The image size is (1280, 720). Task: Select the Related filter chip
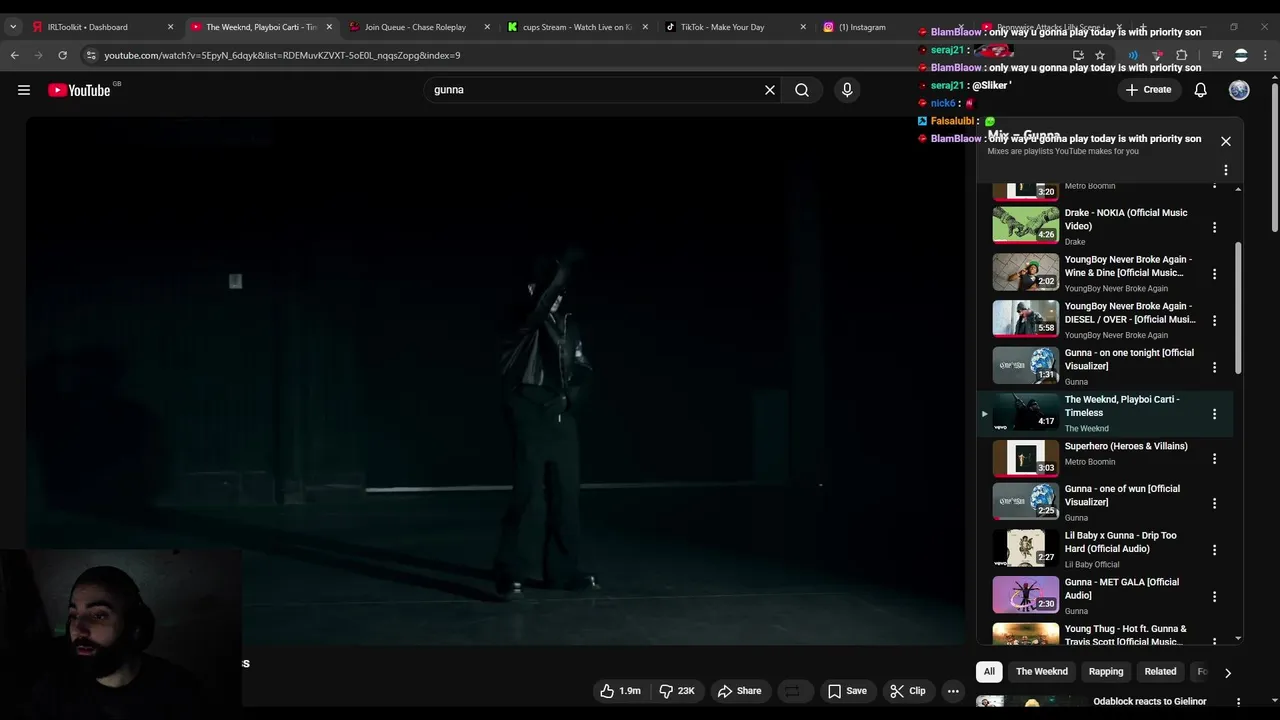tap(1160, 672)
